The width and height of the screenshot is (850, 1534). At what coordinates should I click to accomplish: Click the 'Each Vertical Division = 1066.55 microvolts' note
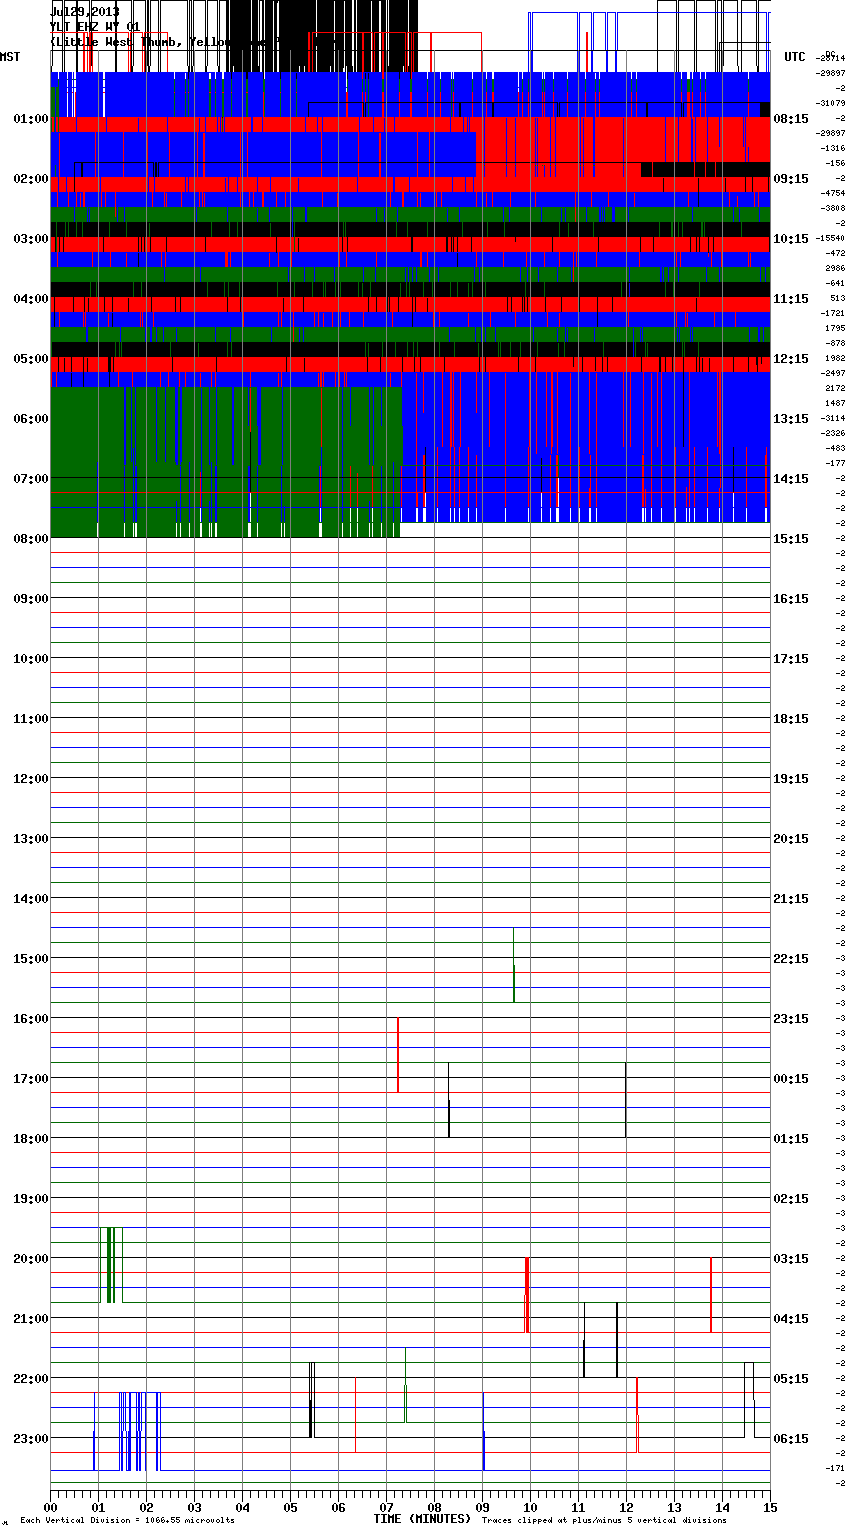[x=127, y=1521]
